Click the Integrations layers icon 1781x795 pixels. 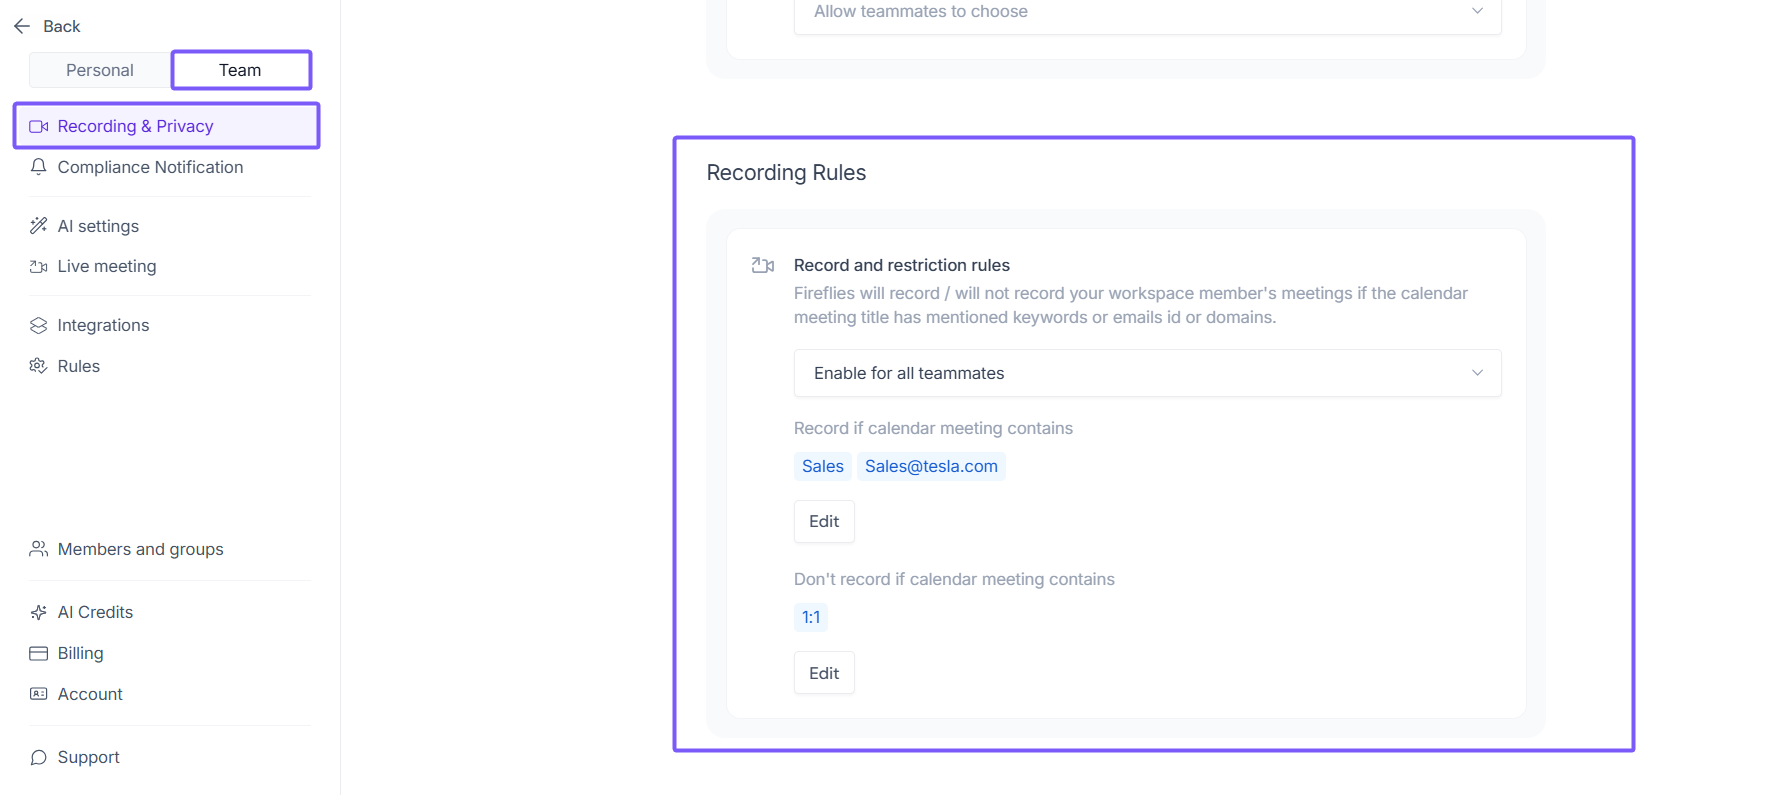click(39, 326)
